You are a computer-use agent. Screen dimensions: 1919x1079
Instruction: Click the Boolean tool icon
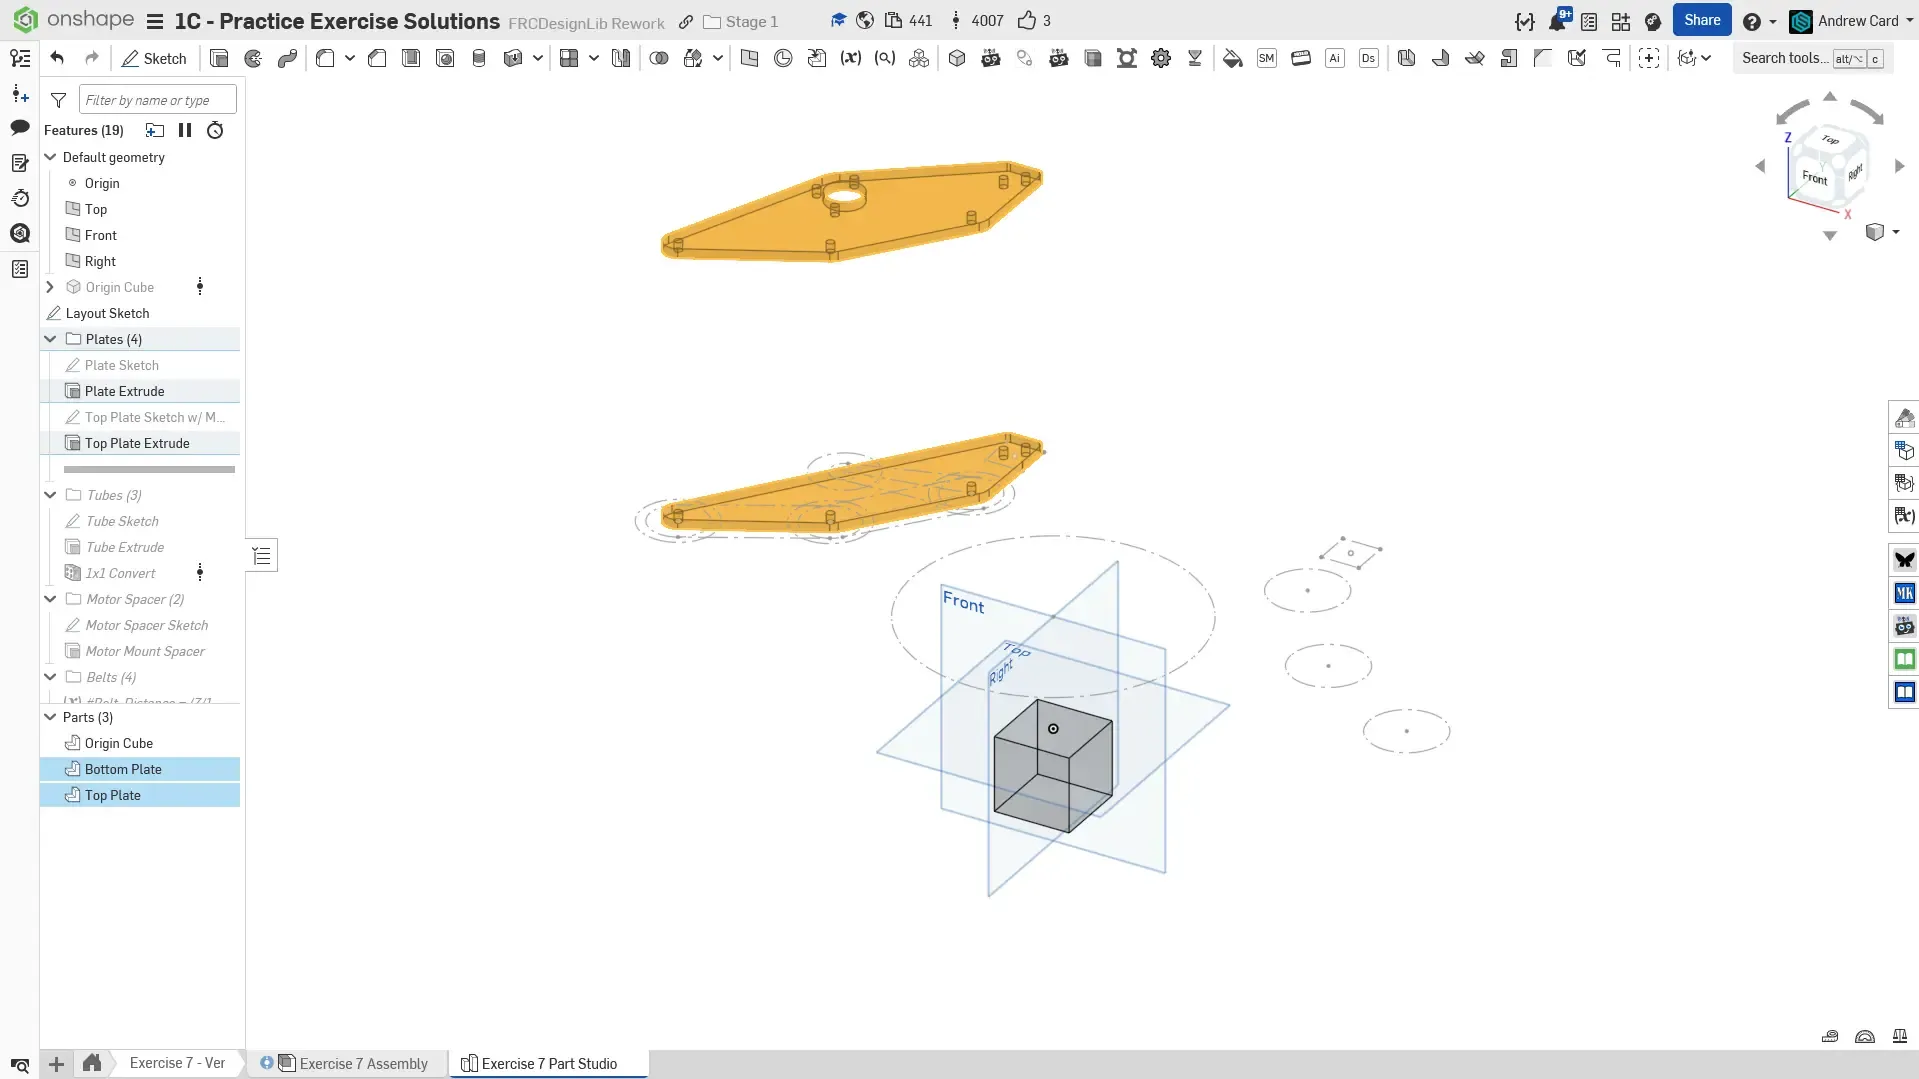coord(659,59)
